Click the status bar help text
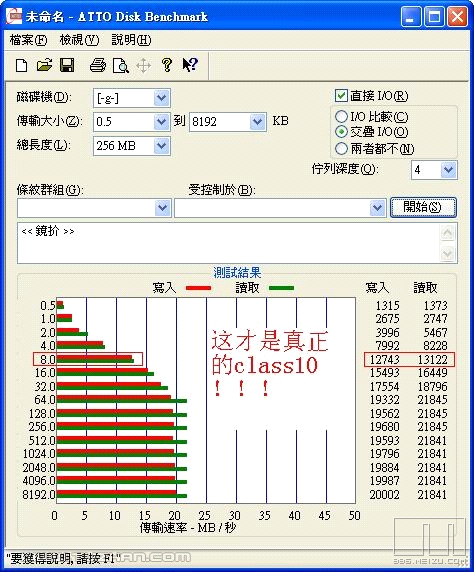The width and height of the screenshot is (474, 572). tap(62, 558)
